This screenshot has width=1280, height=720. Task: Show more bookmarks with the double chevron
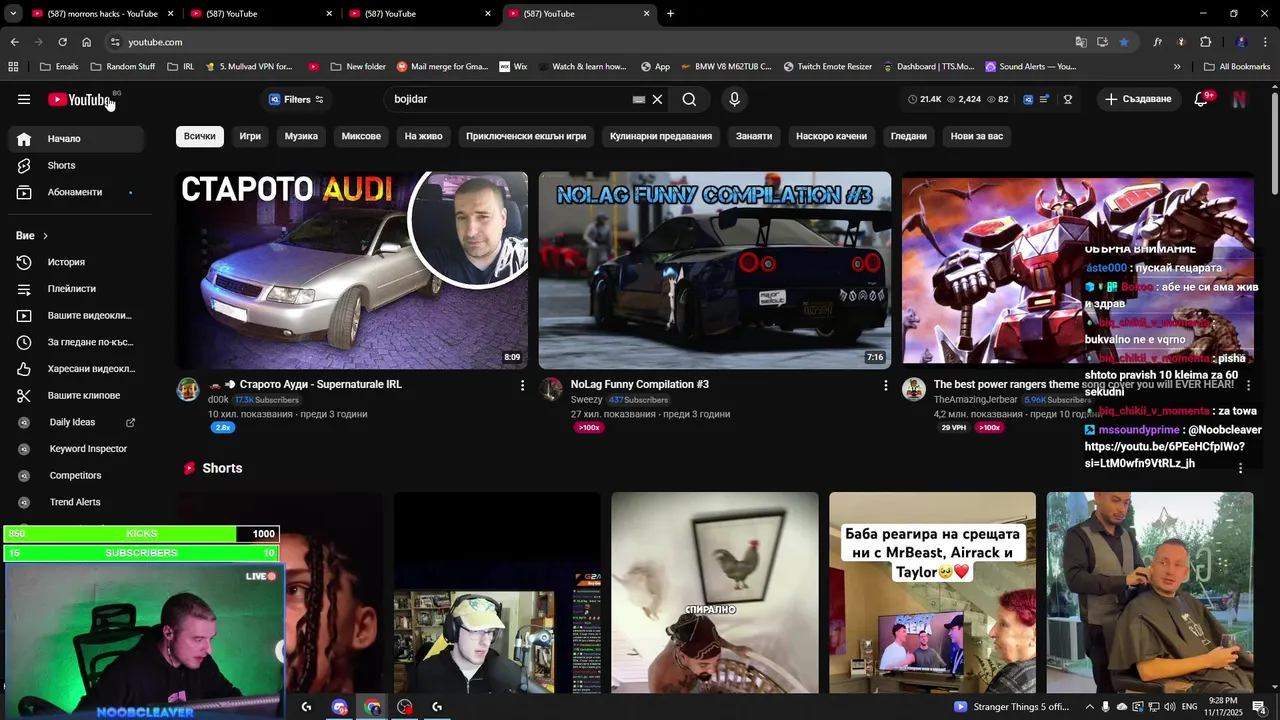point(1177,67)
